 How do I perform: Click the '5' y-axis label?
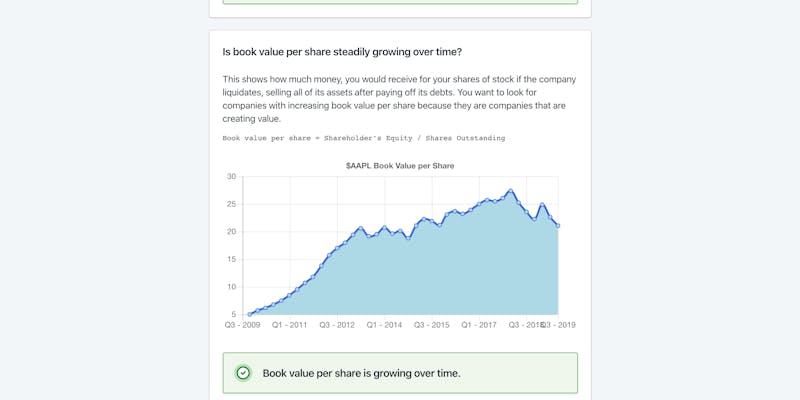tap(234, 314)
